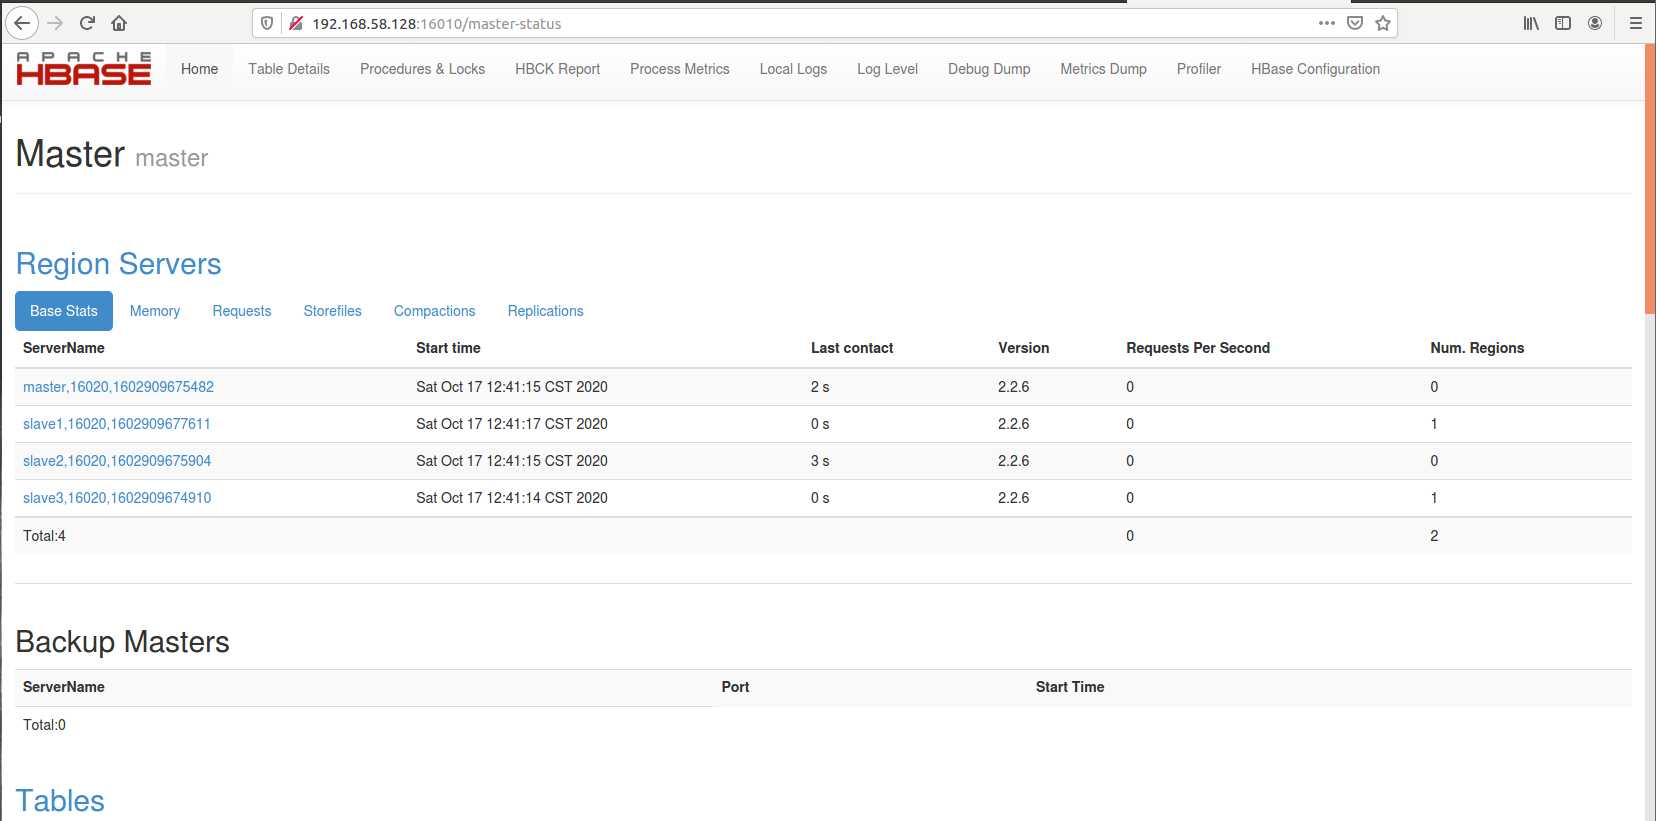Open Table Details in the navigation bar
Viewport: 1656px width, 821px height.
[x=289, y=69]
